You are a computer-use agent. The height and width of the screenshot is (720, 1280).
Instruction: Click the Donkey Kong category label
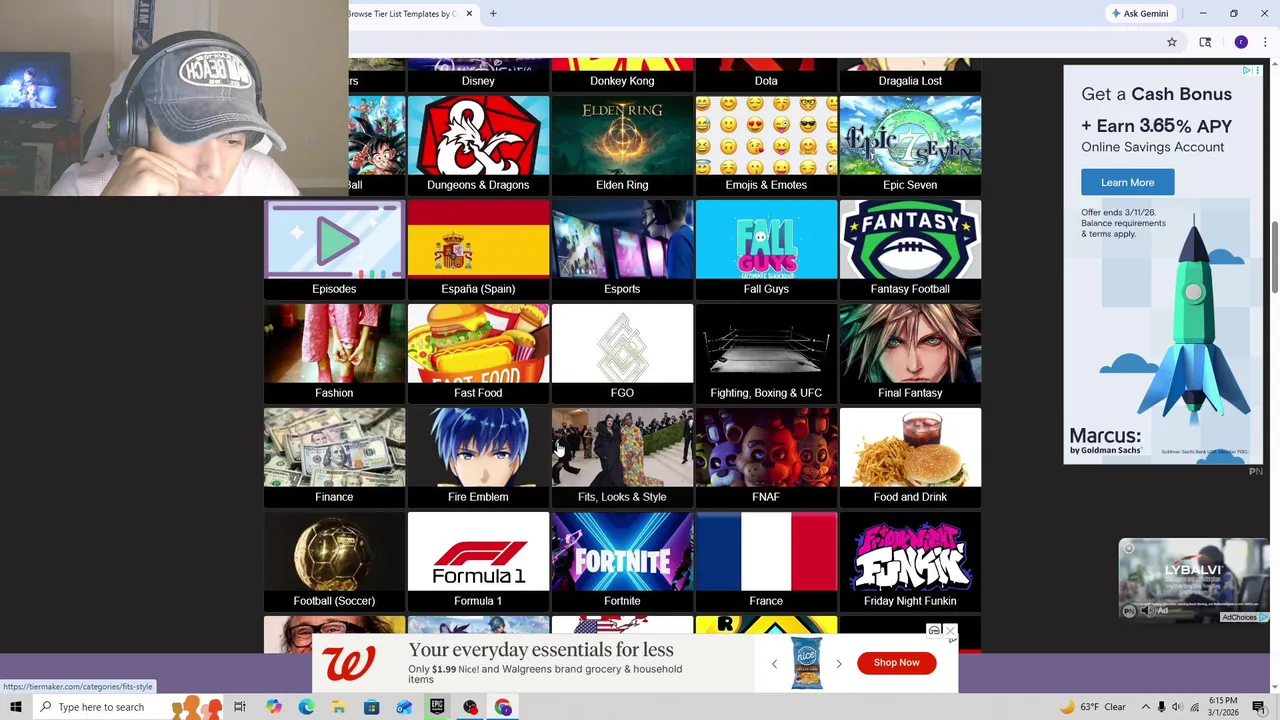(x=622, y=81)
